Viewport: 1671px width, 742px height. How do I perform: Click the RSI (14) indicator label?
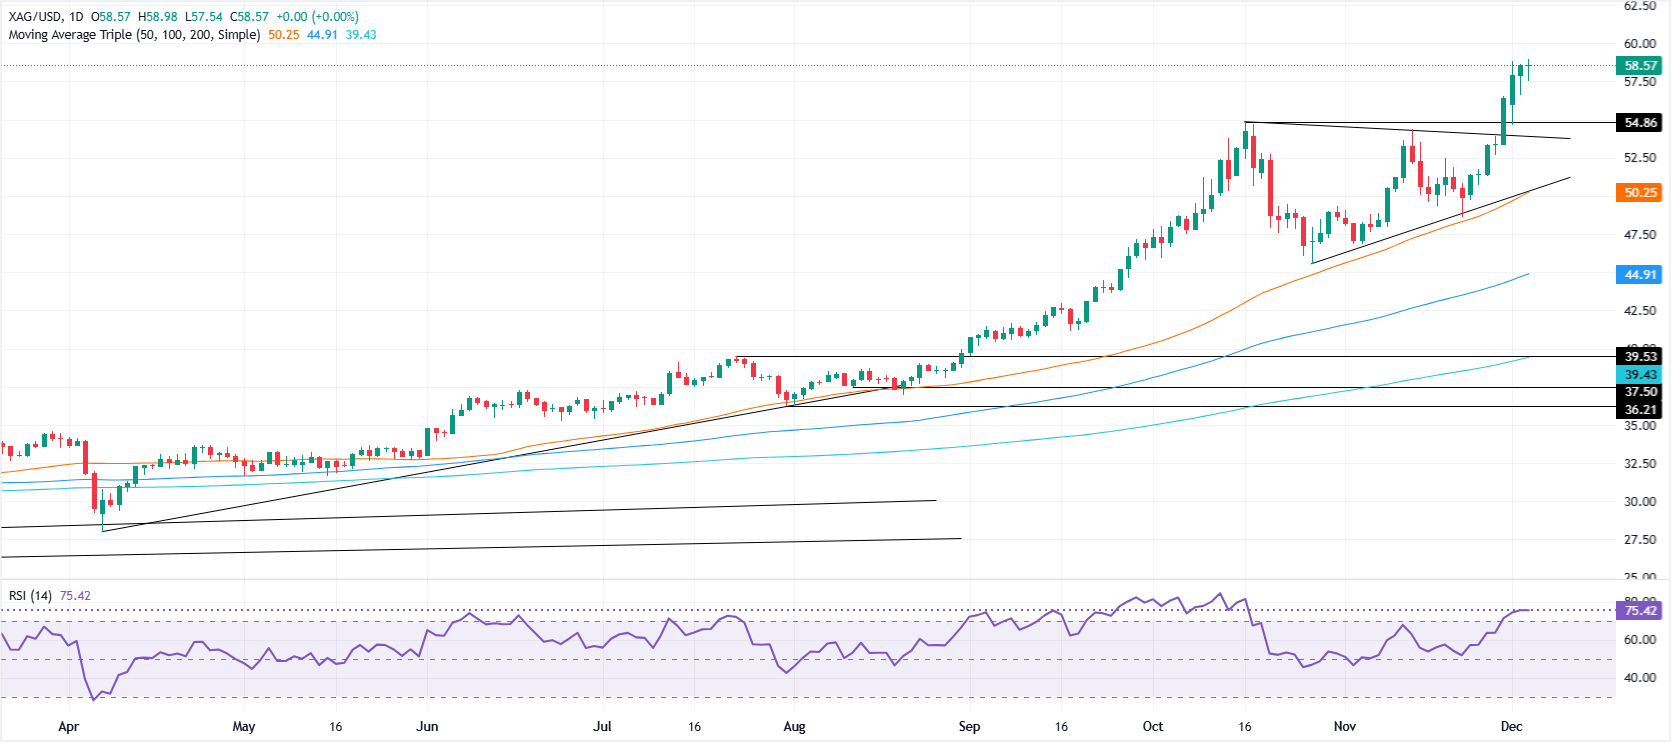[x=30, y=596]
